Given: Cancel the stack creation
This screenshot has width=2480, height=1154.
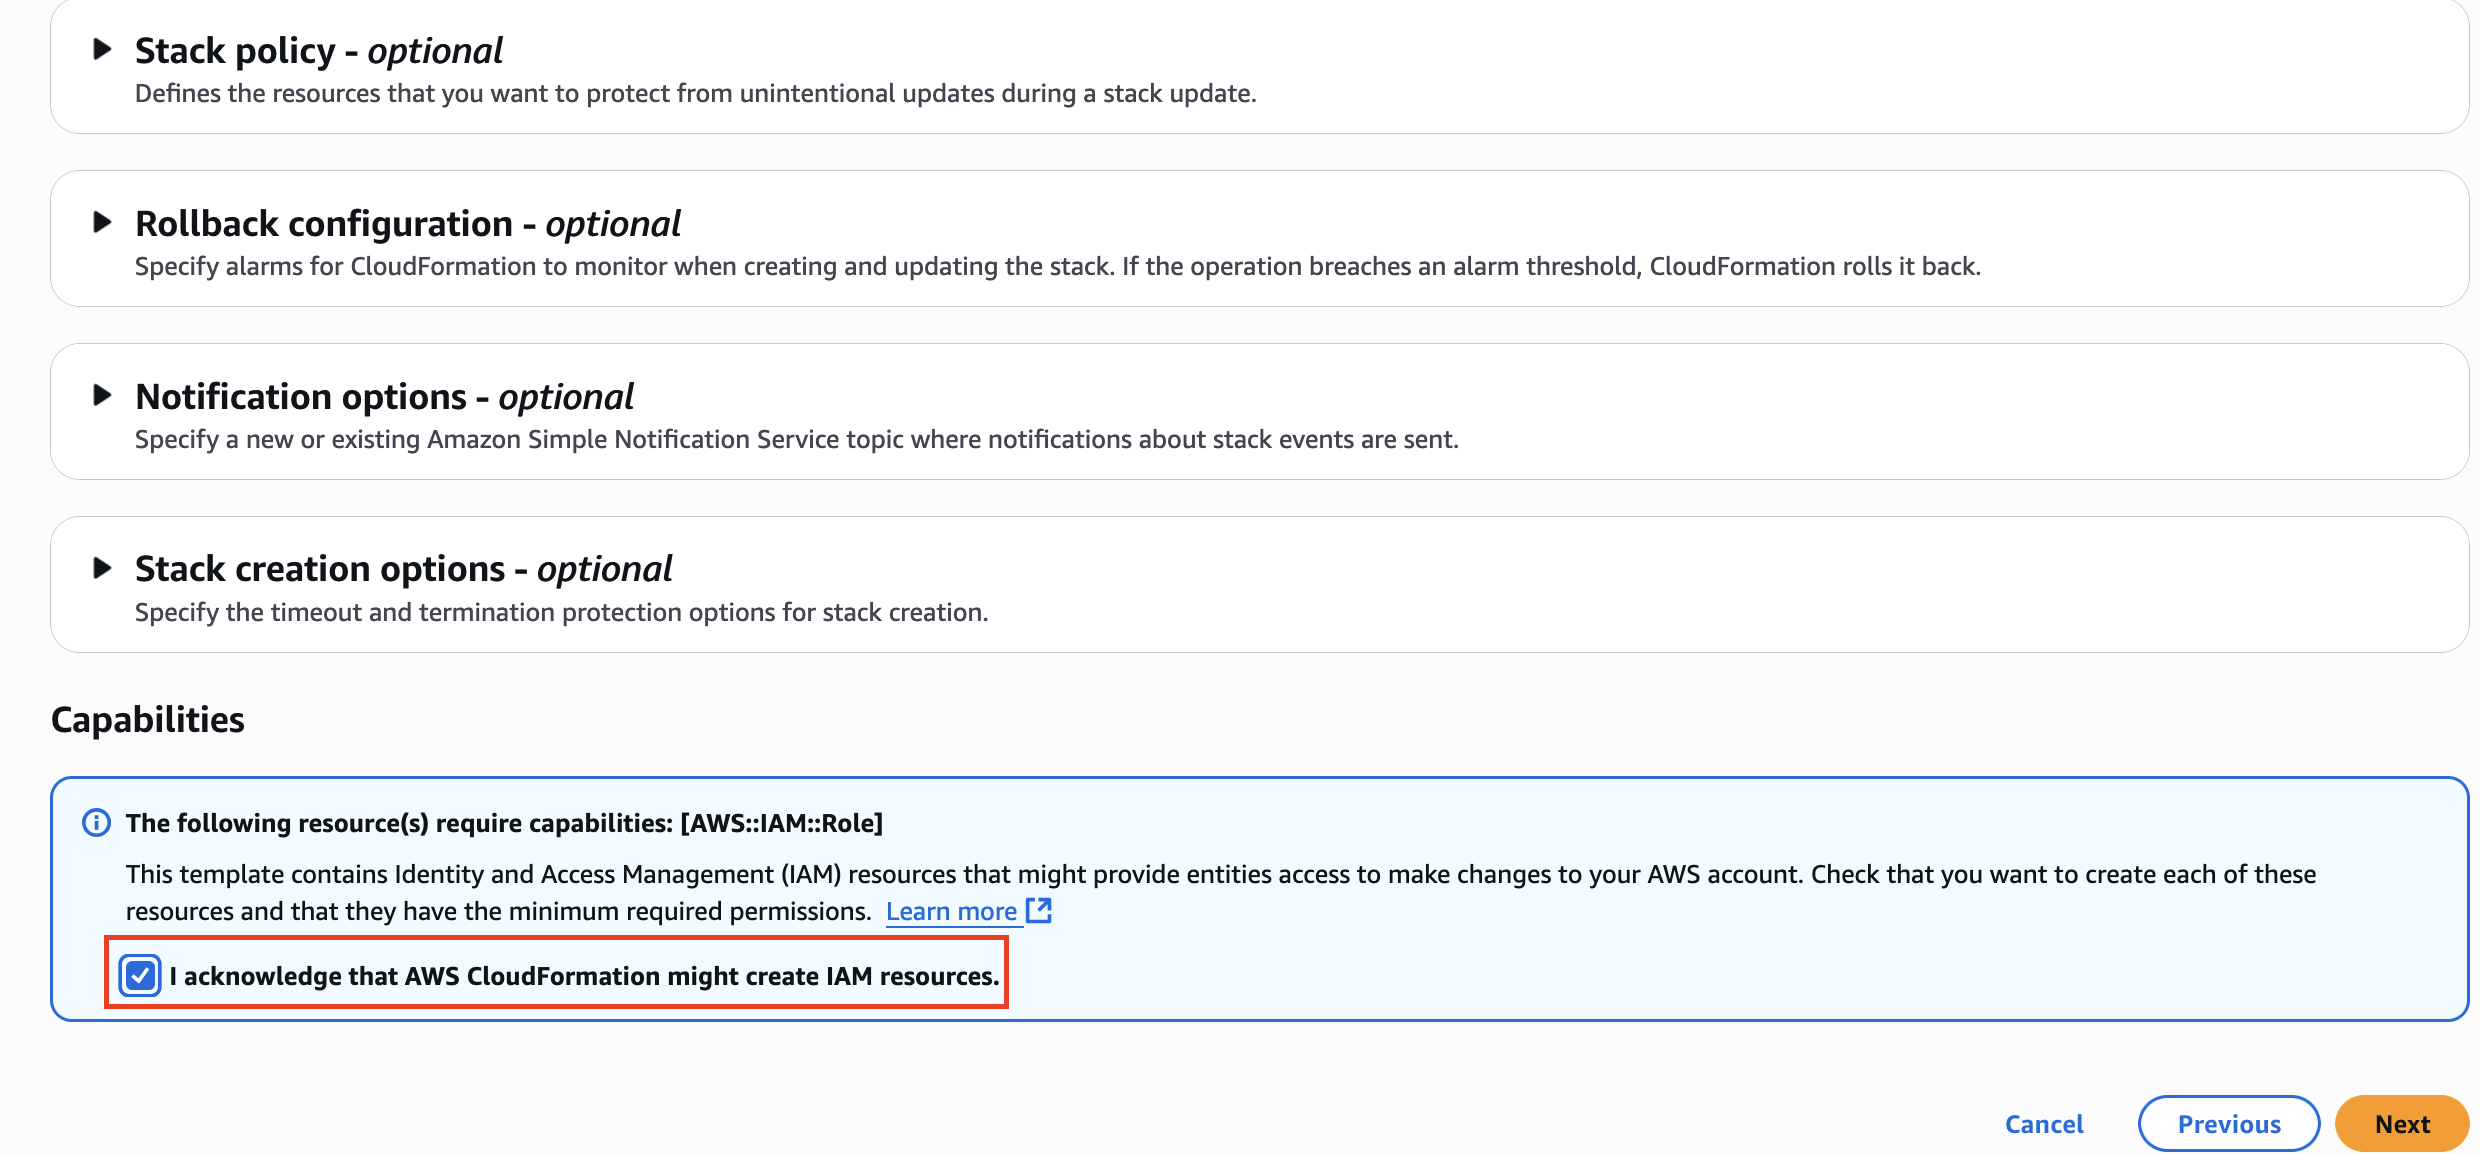Looking at the screenshot, I should coord(2044,1124).
